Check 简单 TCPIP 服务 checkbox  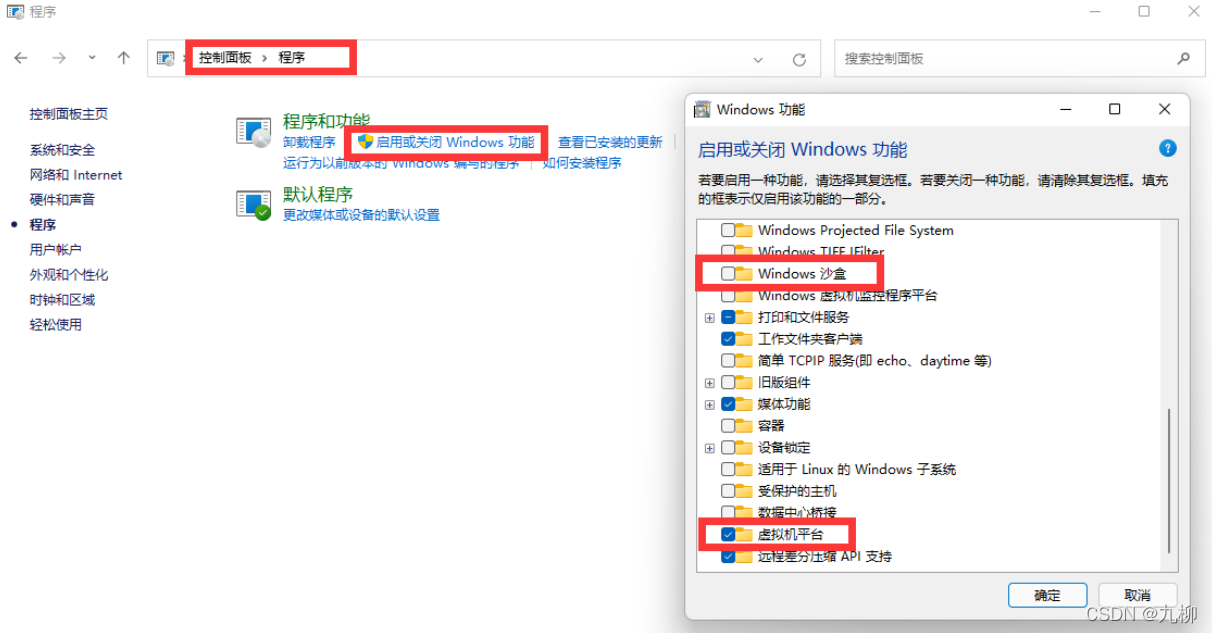pos(728,360)
